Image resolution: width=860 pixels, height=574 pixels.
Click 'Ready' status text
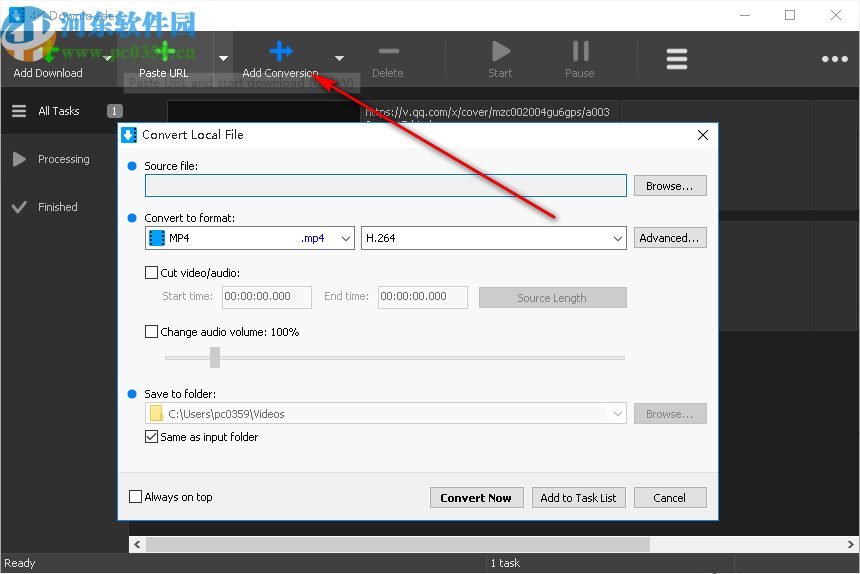click(20, 563)
